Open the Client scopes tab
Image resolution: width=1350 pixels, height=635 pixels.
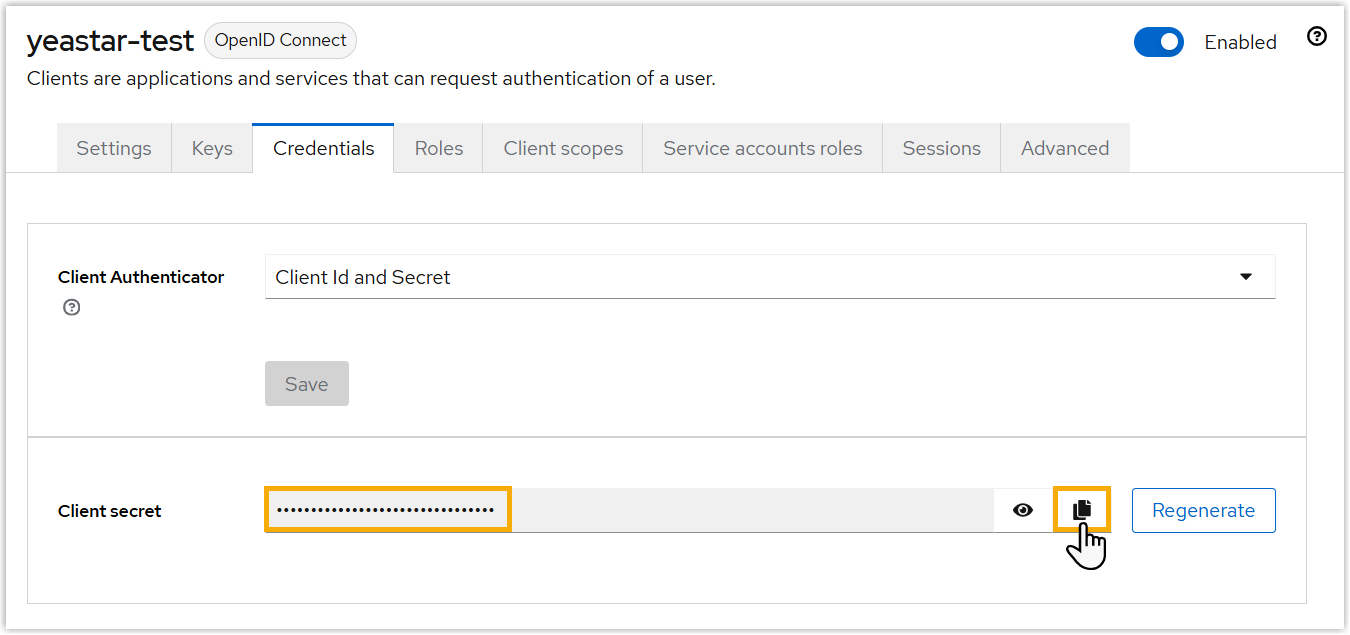click(x=563, y=148)
